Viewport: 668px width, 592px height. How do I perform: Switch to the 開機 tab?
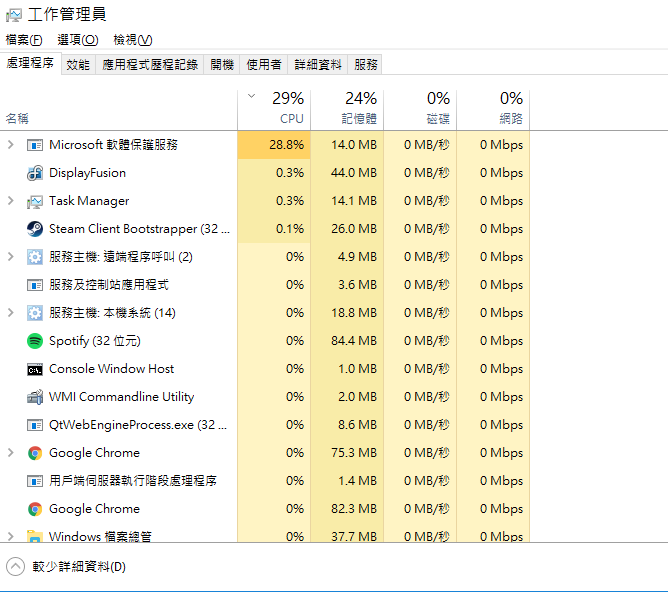tap(222, 65)
